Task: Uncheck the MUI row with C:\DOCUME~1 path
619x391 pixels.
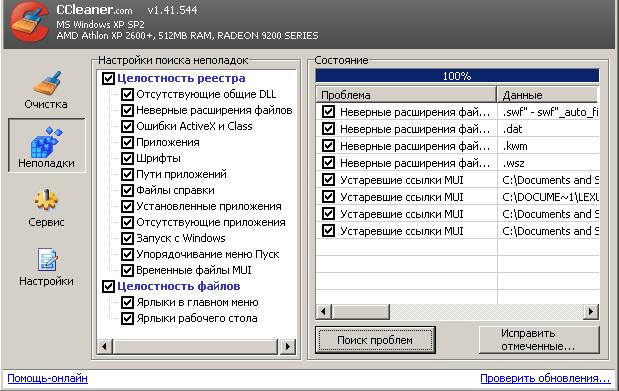Action: 328,197
